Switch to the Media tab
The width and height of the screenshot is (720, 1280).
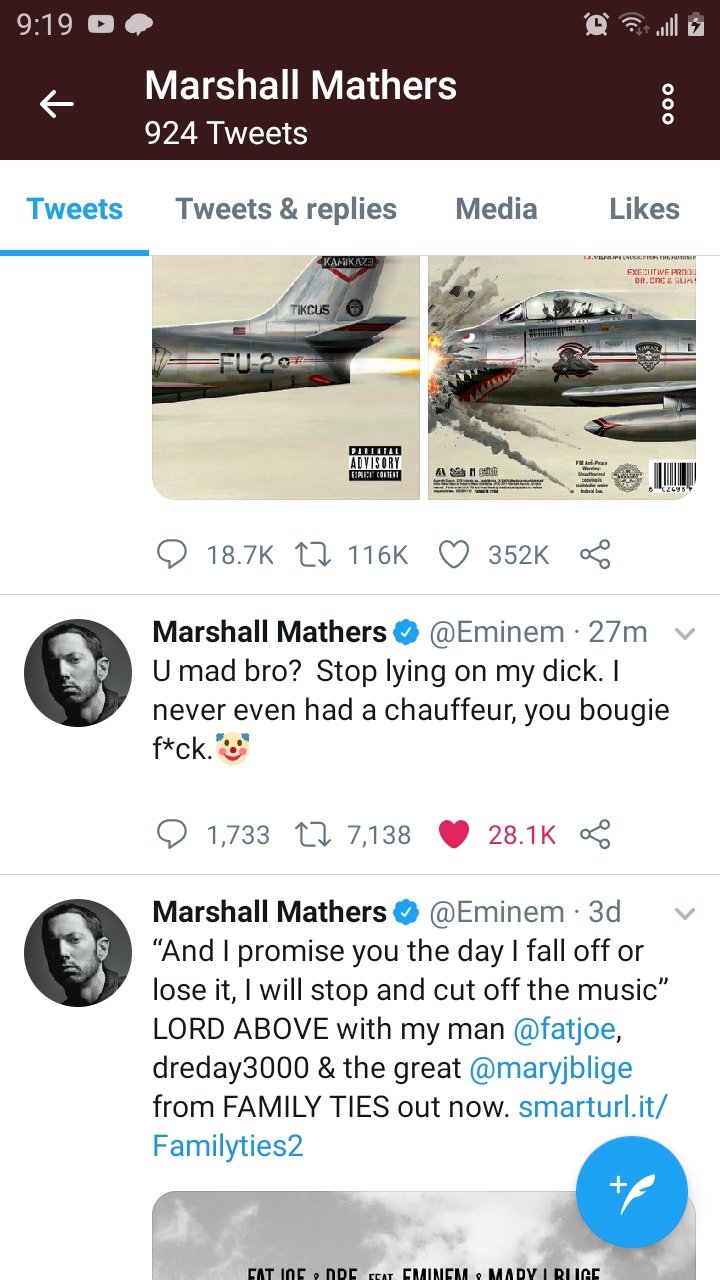496,209
